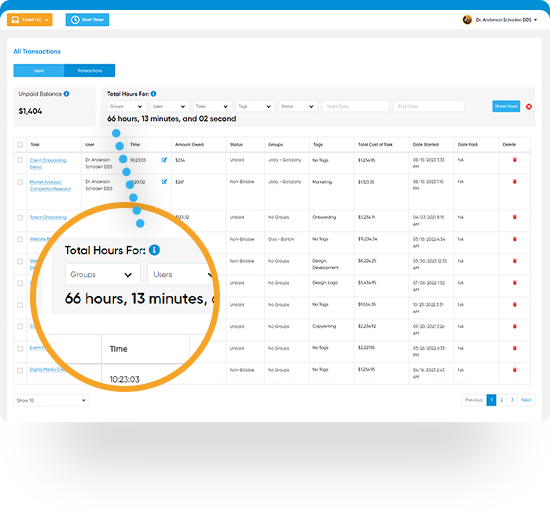Viewport: 550px width, 520px height.
Task: Open the Show 10 rows dropdown
Action: tap(51, 400)
